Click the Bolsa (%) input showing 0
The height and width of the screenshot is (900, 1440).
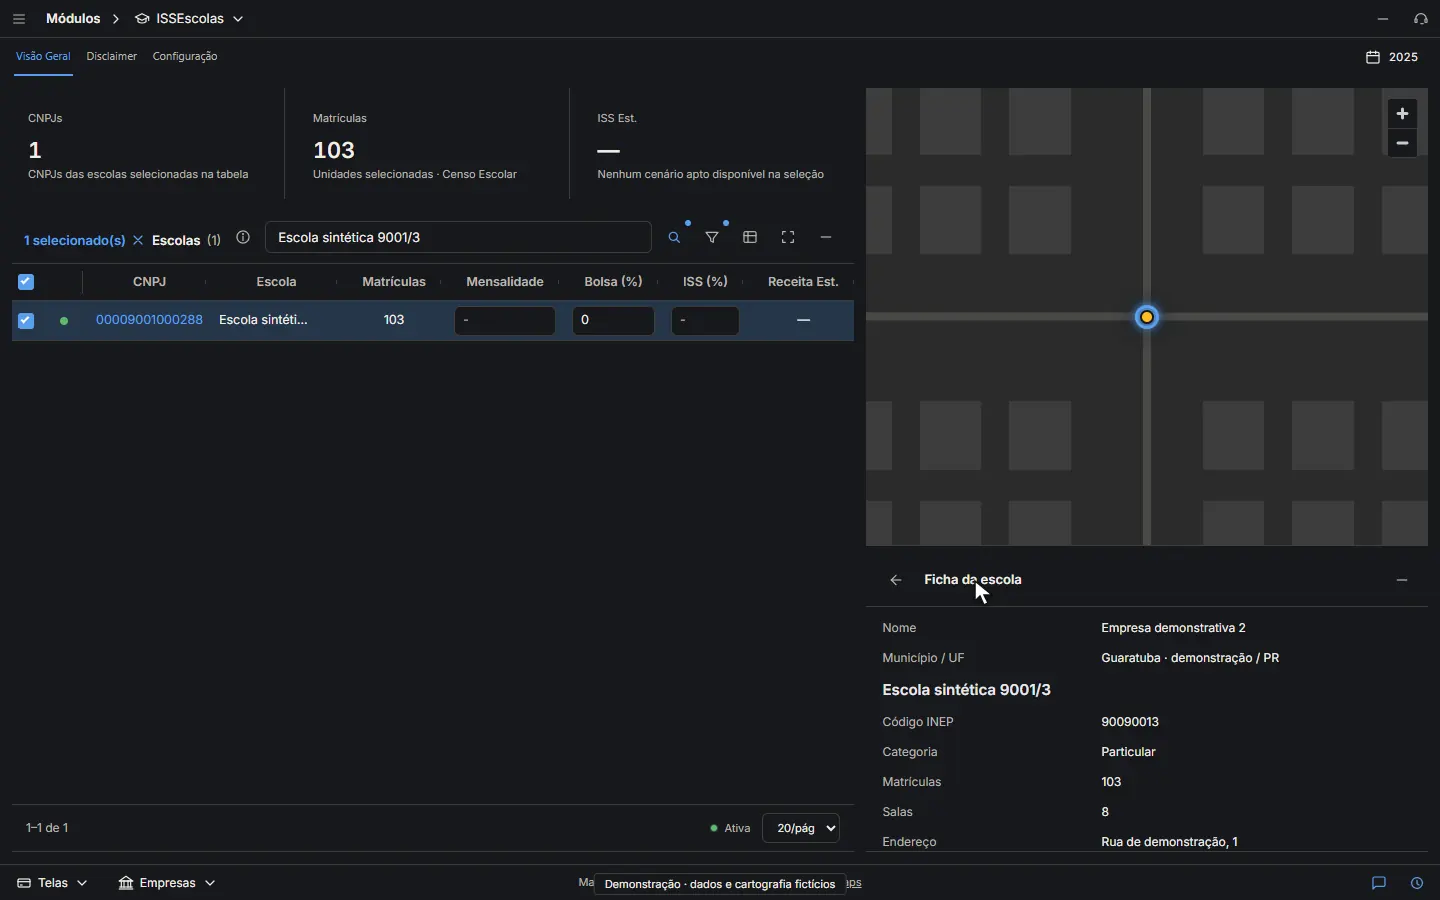pos(614,321)
